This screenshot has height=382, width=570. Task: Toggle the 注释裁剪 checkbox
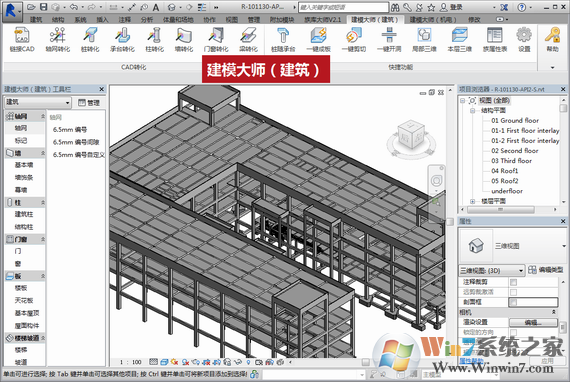click(513, 282)
